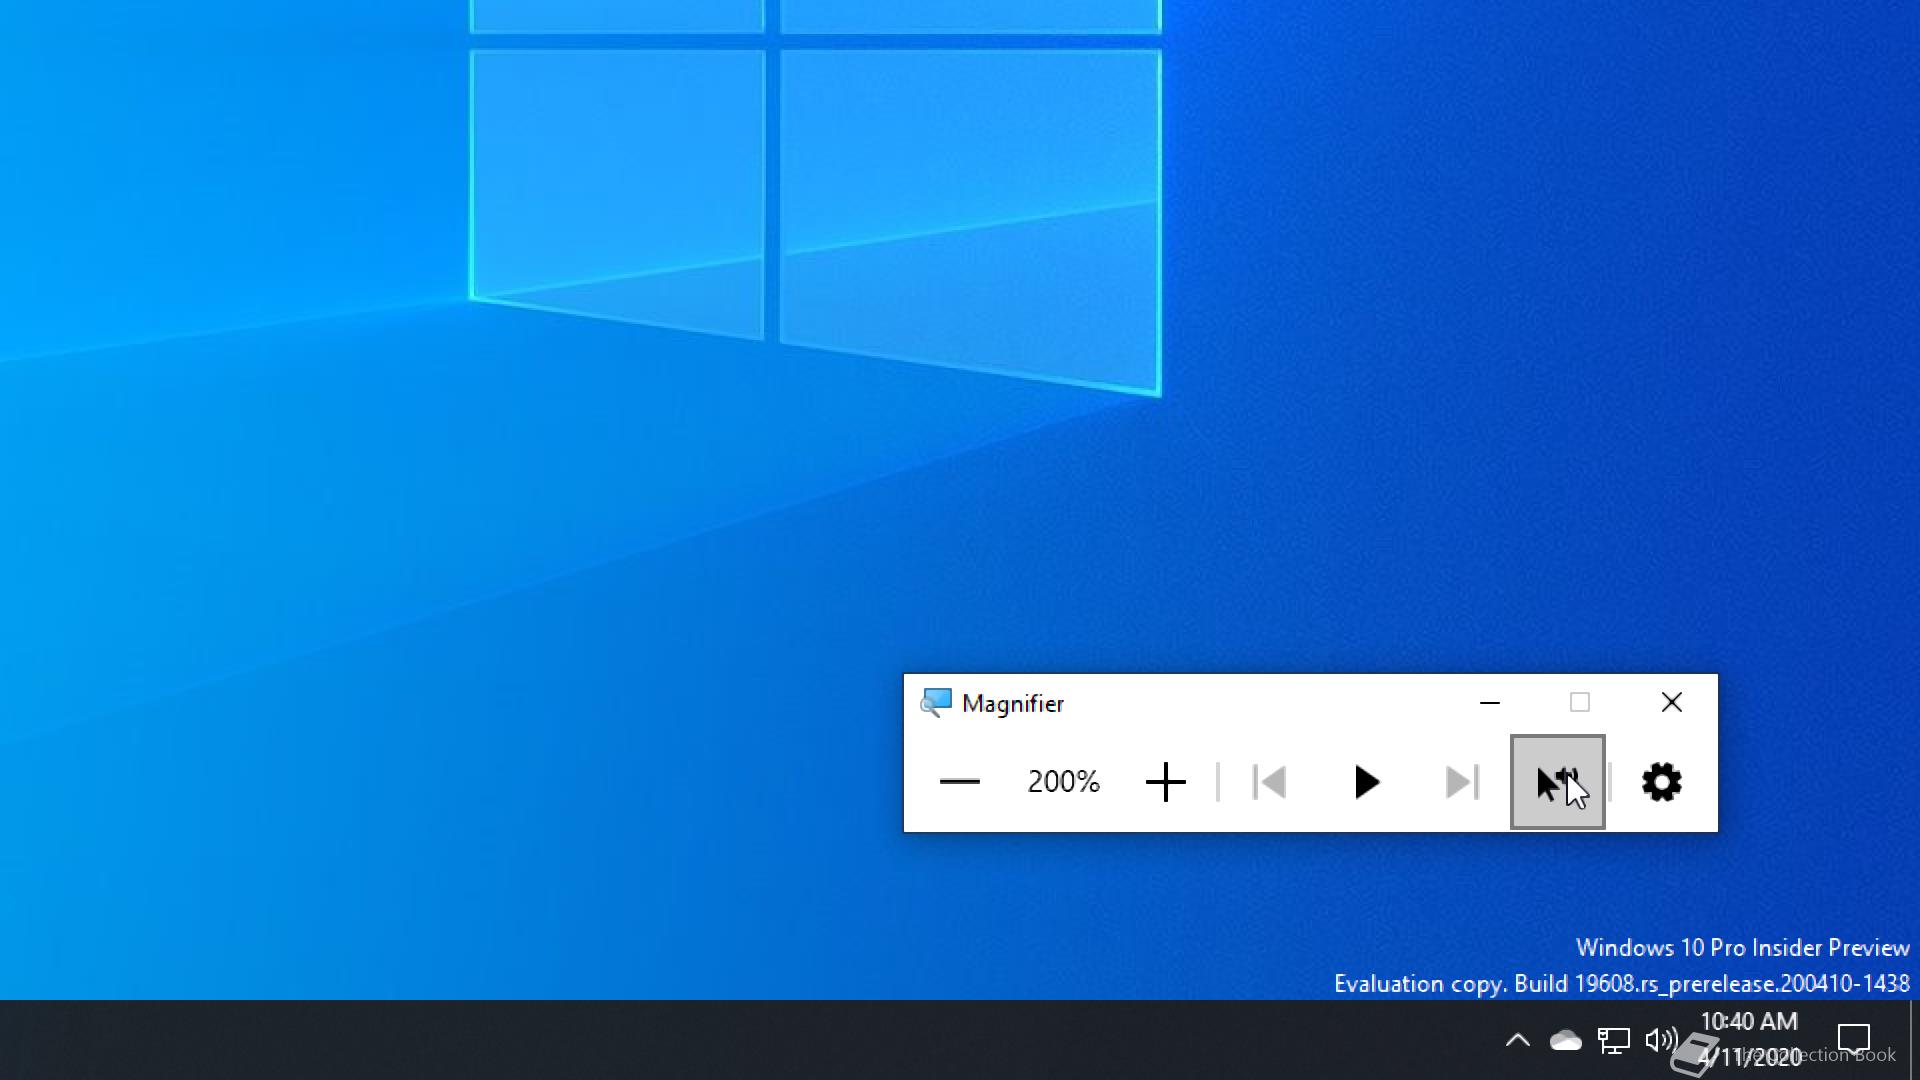The height and width of the screenshot is (1080, 1920).
Task: Open Magnifier settings gear
Action: pyautogui.click(x=1662, y=782)
